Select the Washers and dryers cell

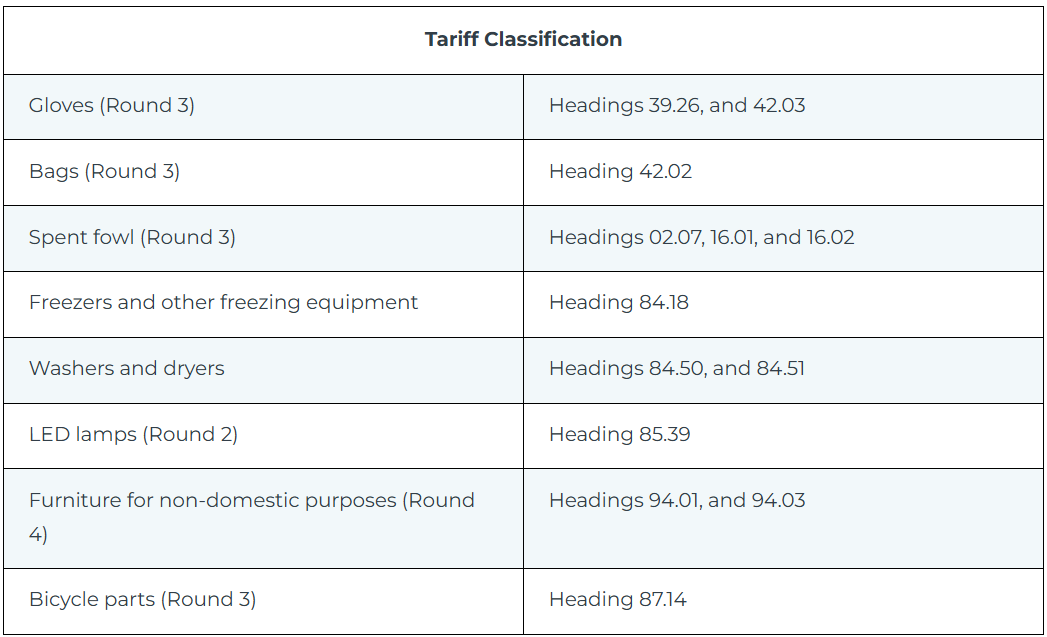tap(127, 368)
